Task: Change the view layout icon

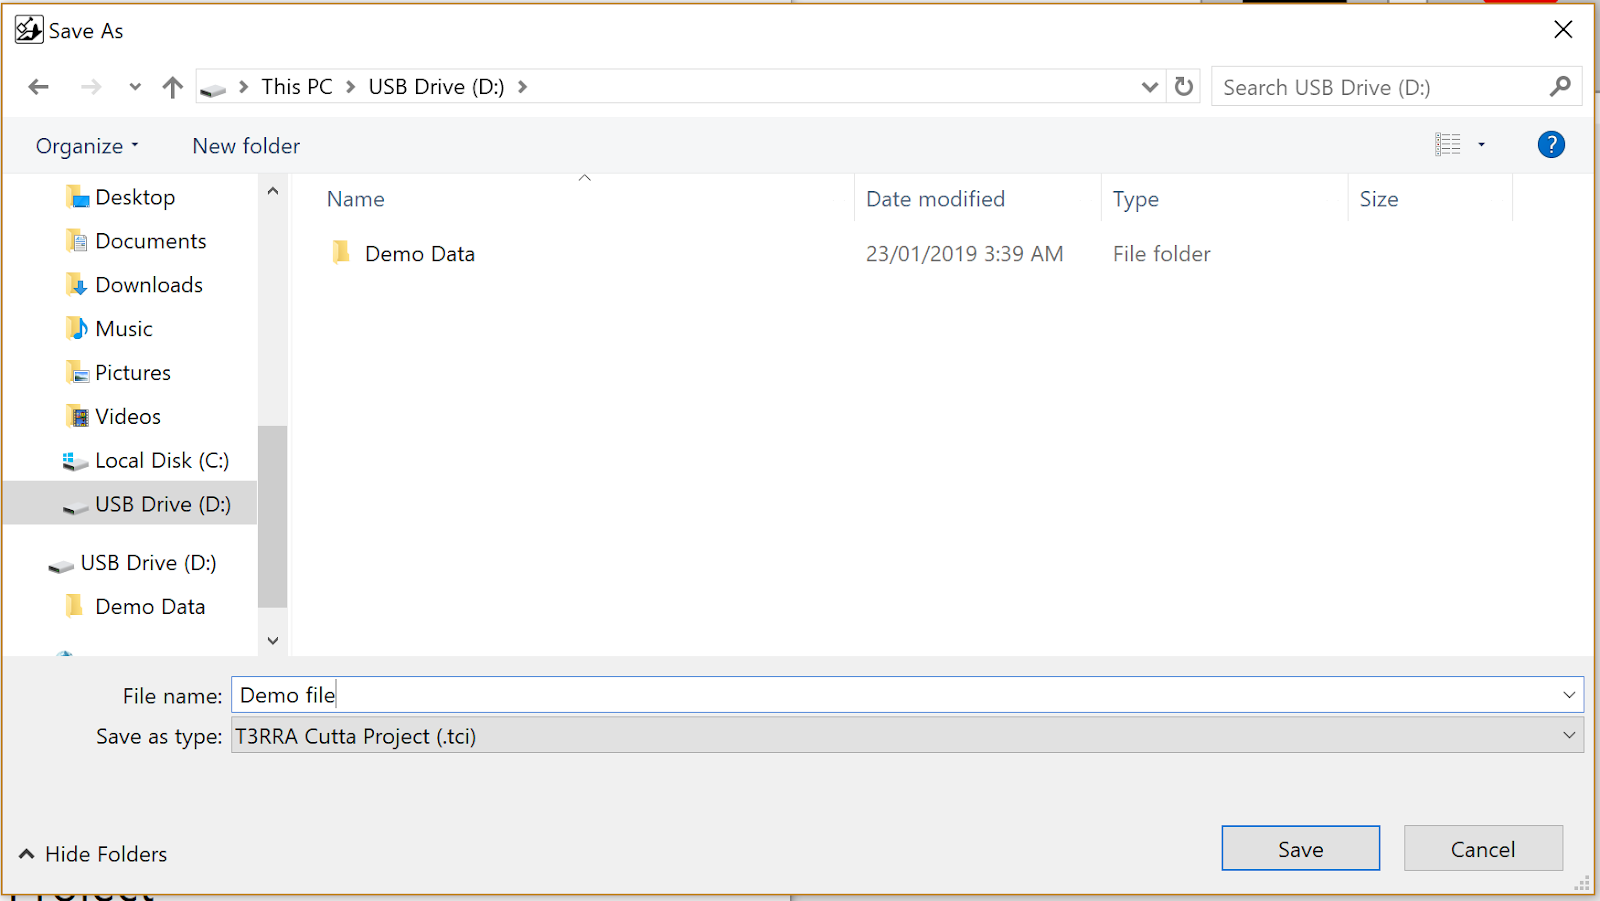Action: 1448,145
